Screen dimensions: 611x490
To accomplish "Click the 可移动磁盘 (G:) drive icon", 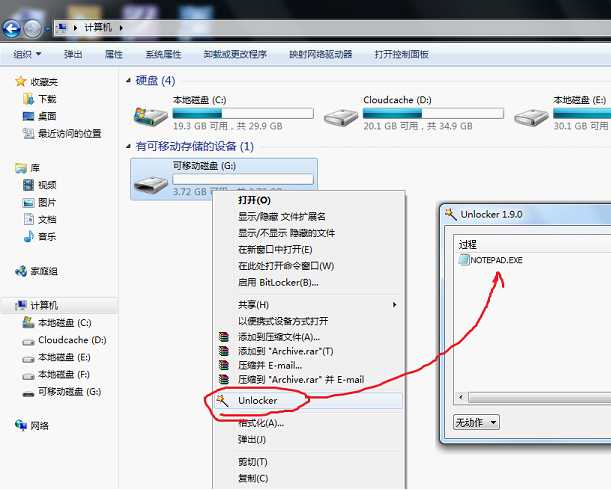I will point(150,185).
